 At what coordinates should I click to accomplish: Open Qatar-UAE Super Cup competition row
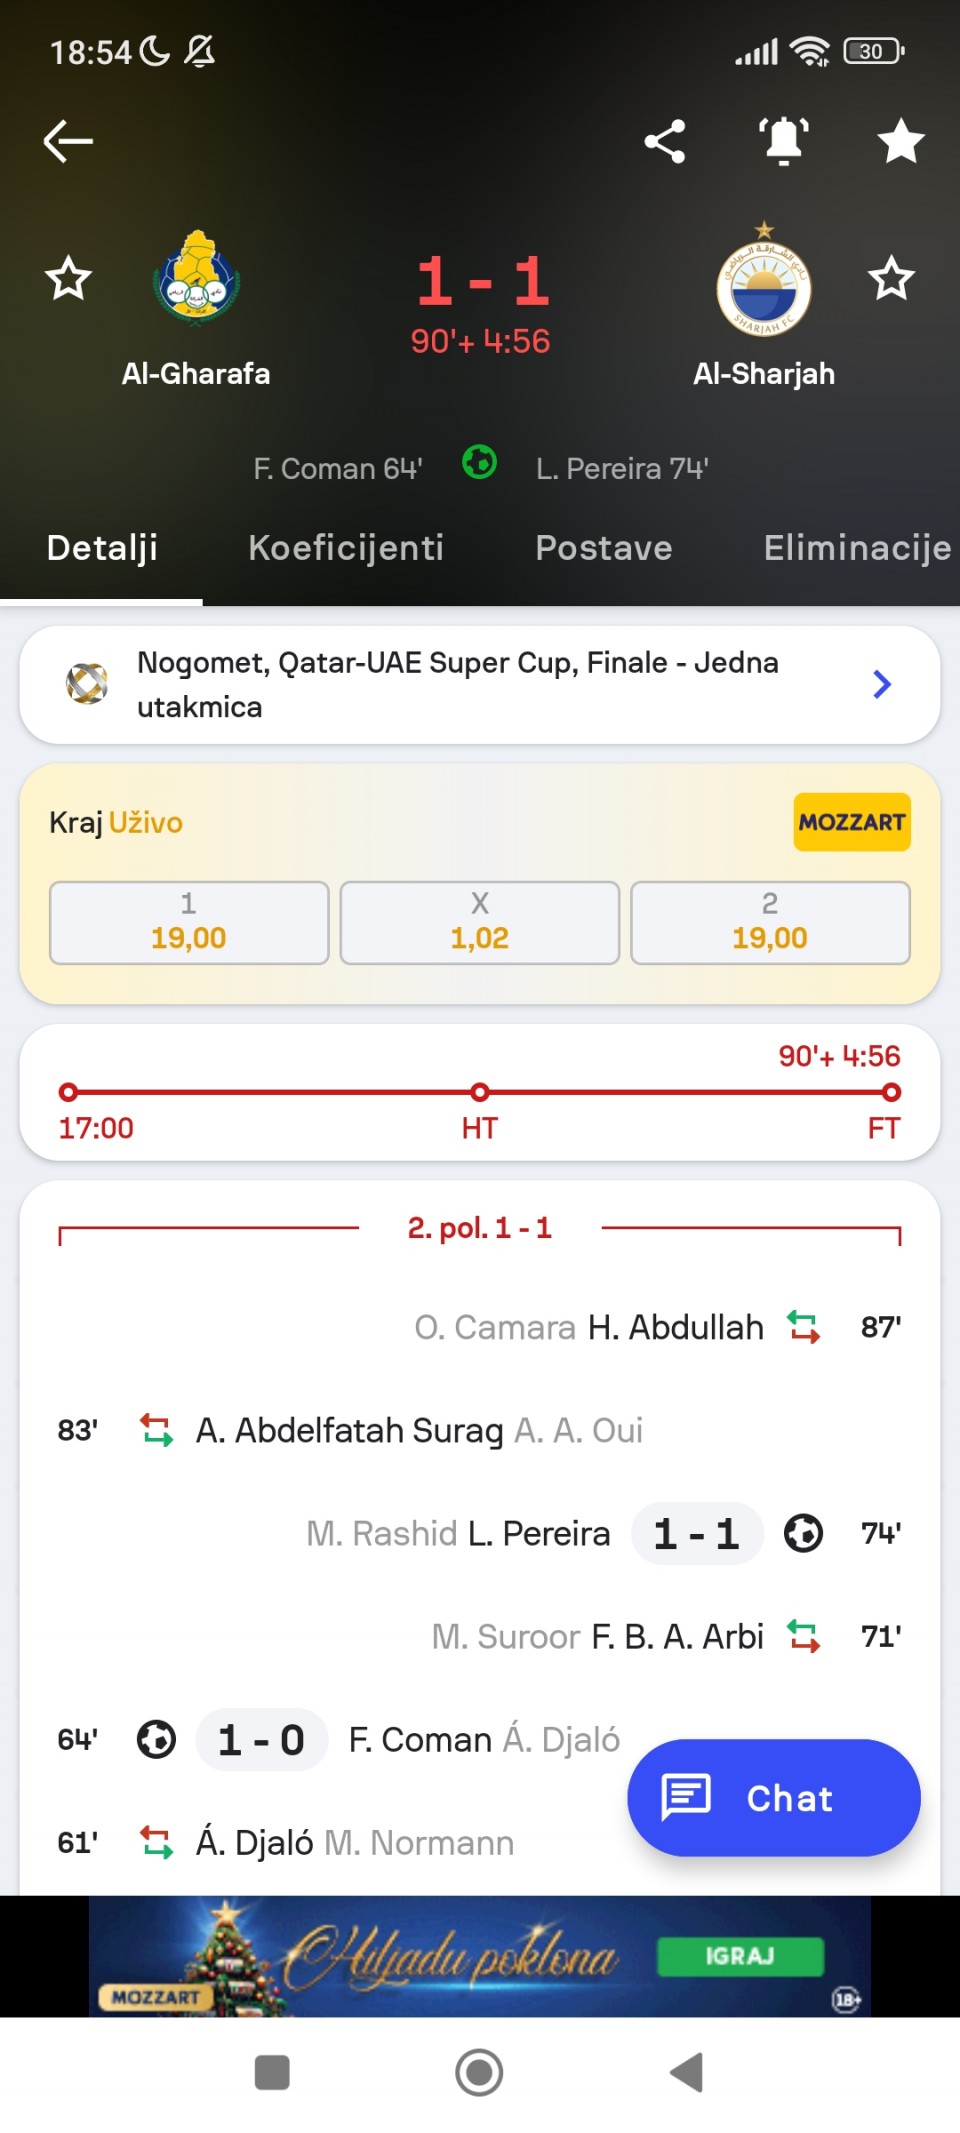[458, 685]
